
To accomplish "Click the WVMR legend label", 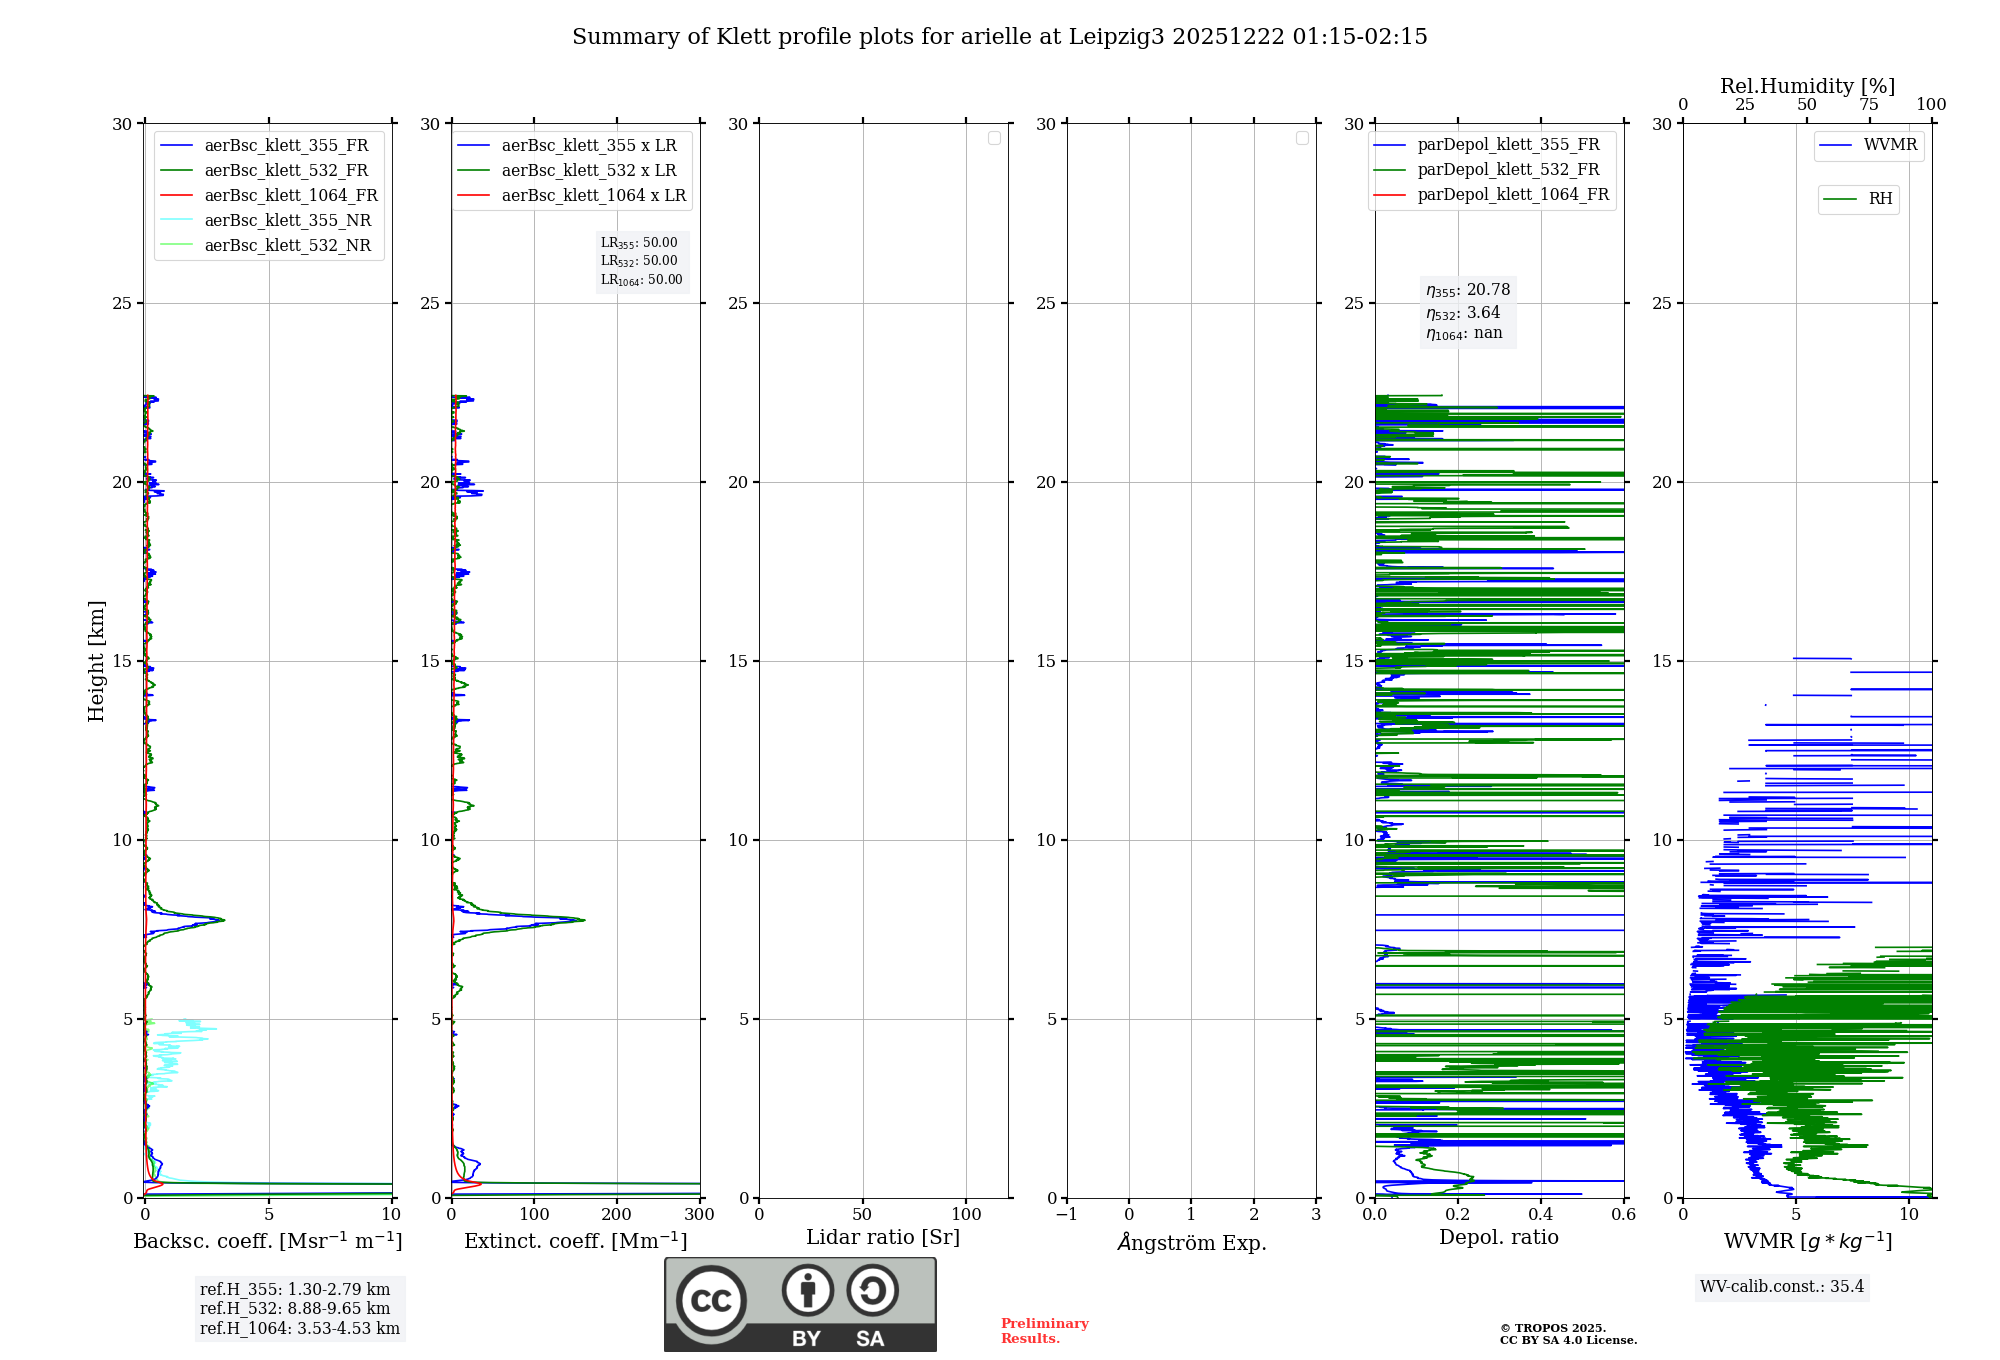I will point(1890,145).
